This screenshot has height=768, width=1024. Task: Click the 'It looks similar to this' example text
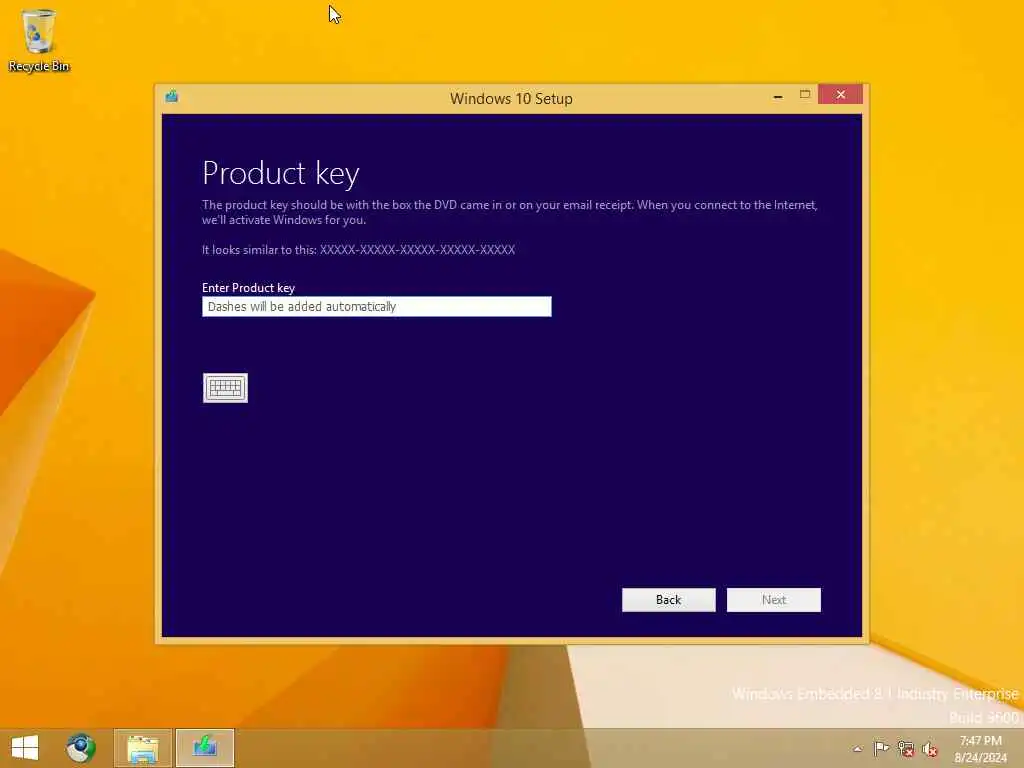(x=359, y=249)
